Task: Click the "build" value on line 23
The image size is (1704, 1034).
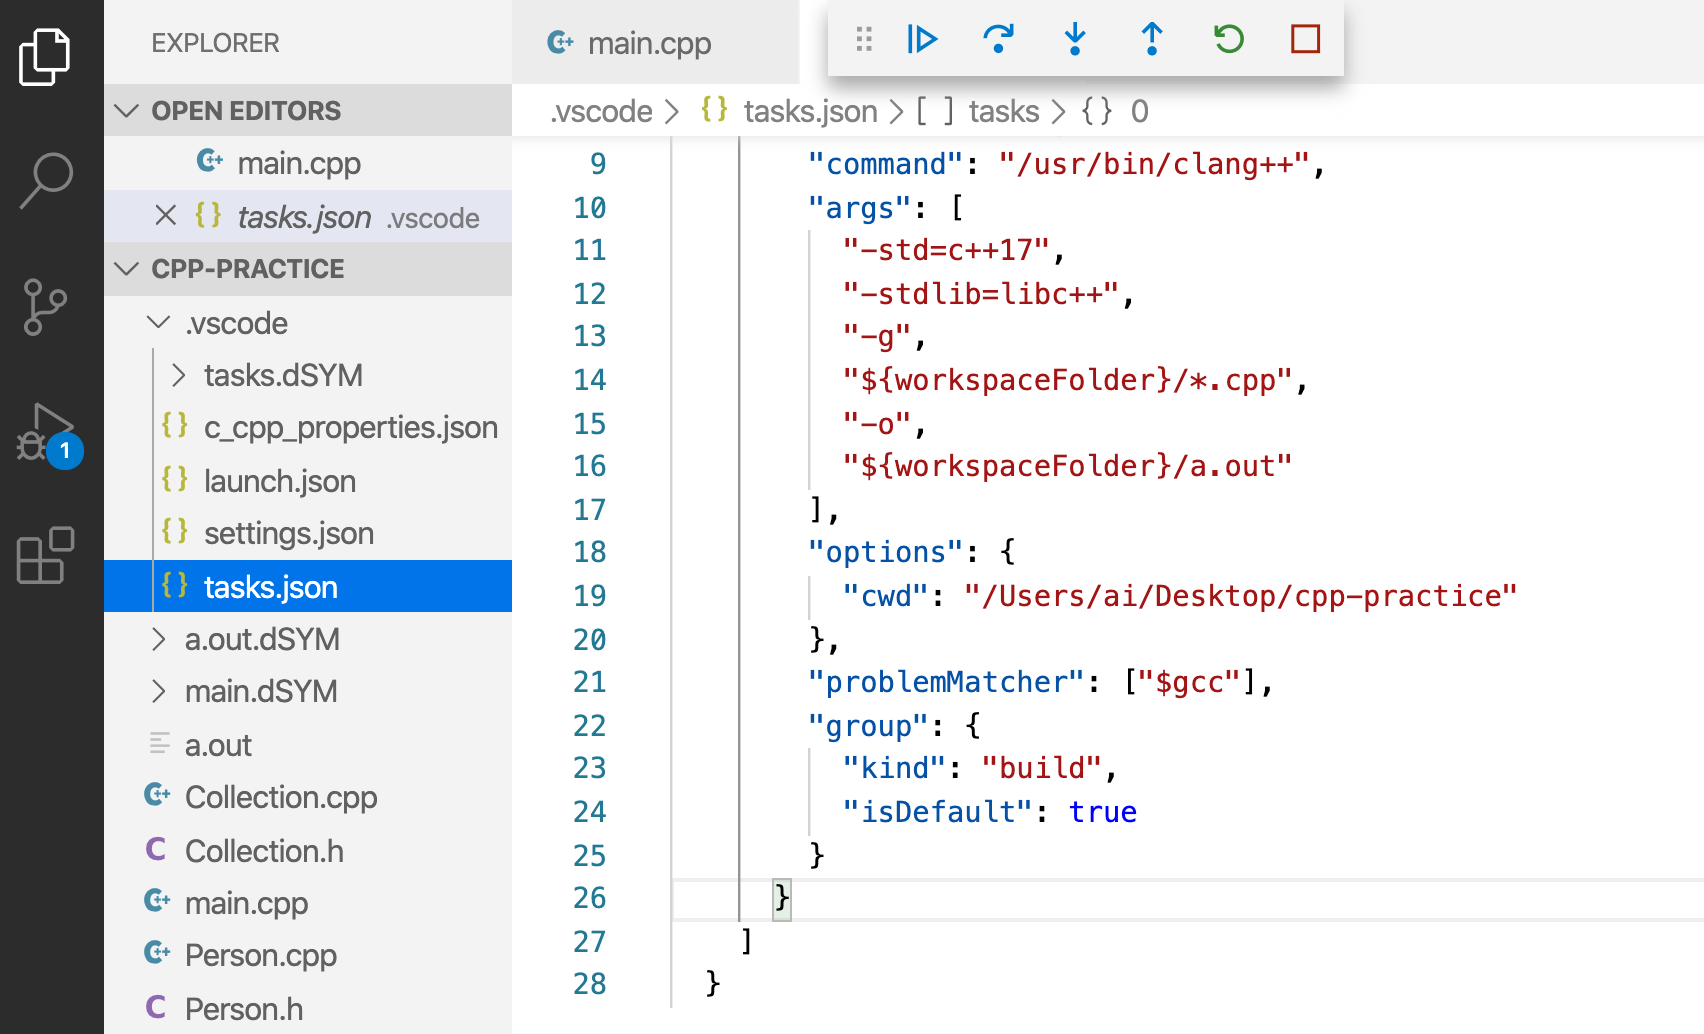Action: coord(1041,768)
